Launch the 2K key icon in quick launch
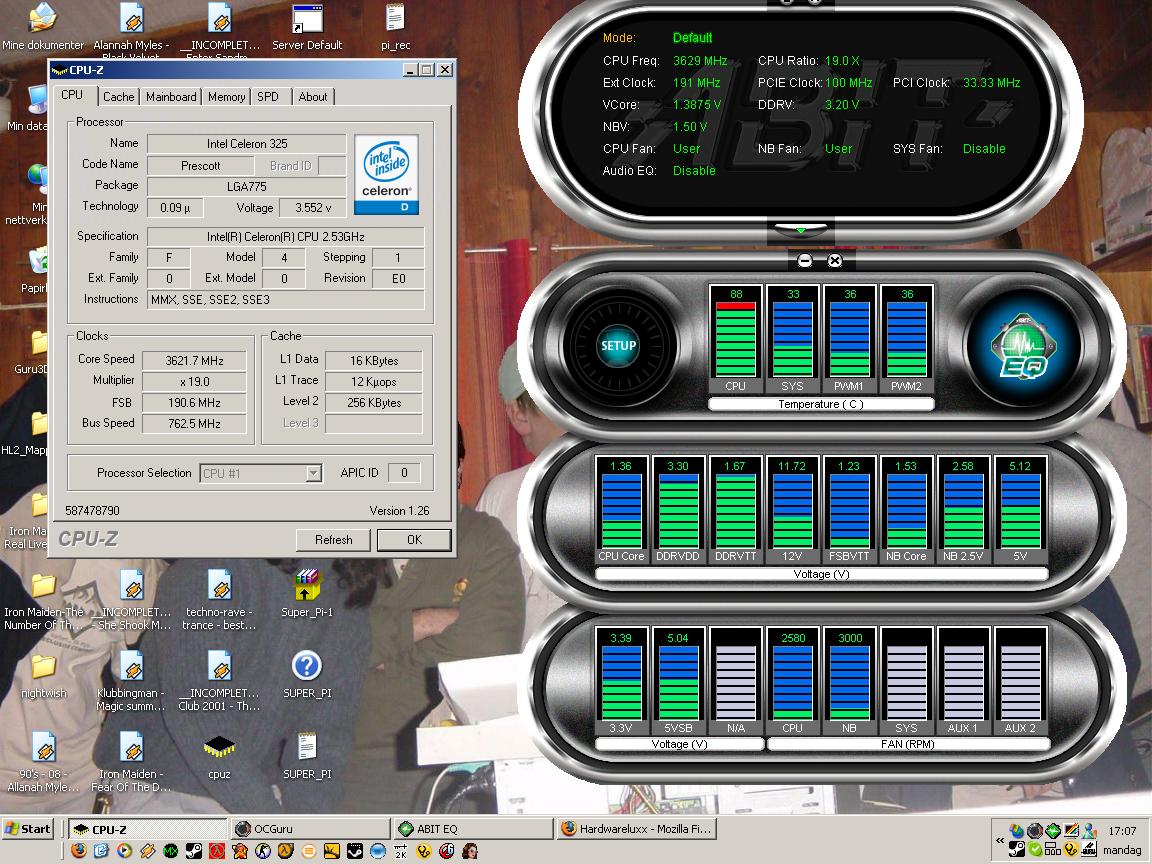 [400, 851]
